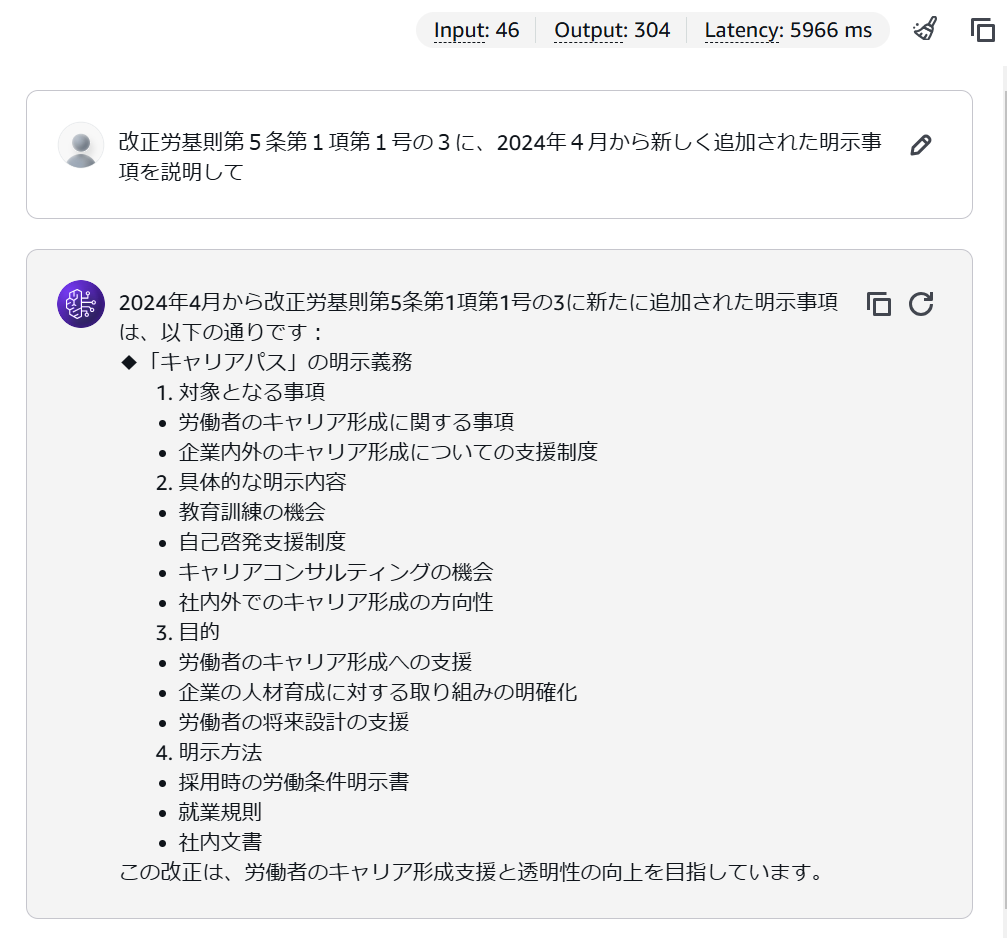This screenshot has height=947, width=1007.
Task: Select the purple assistant model avatar
Action: 80,303
